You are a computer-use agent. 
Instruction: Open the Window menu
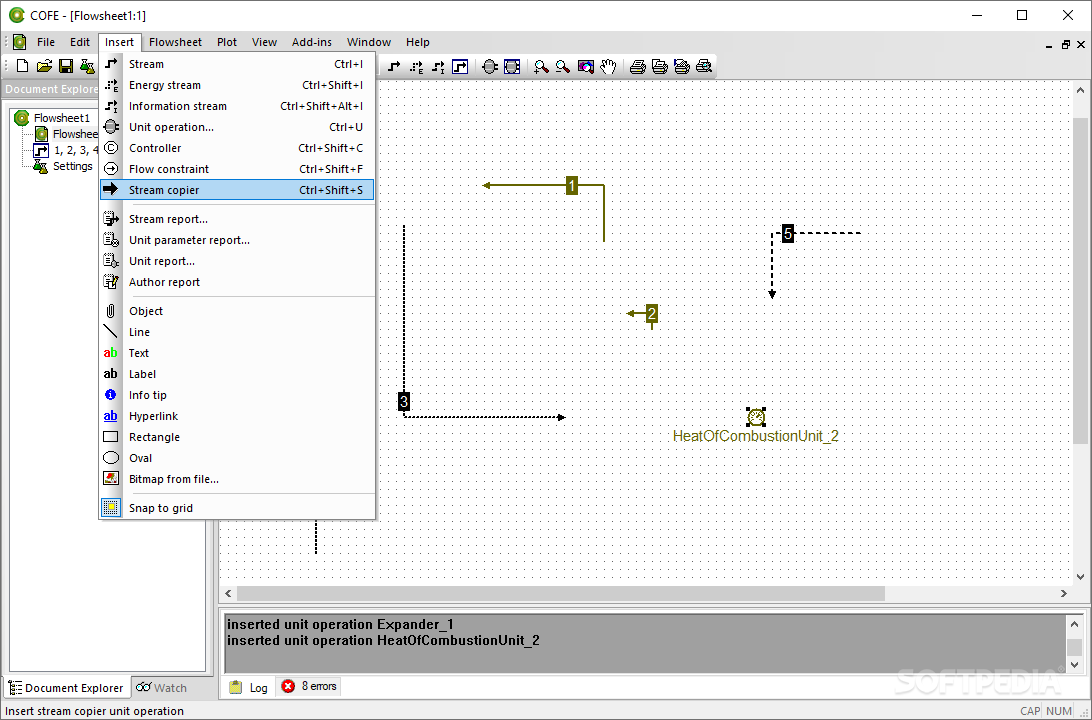click(x=369, y=42)
